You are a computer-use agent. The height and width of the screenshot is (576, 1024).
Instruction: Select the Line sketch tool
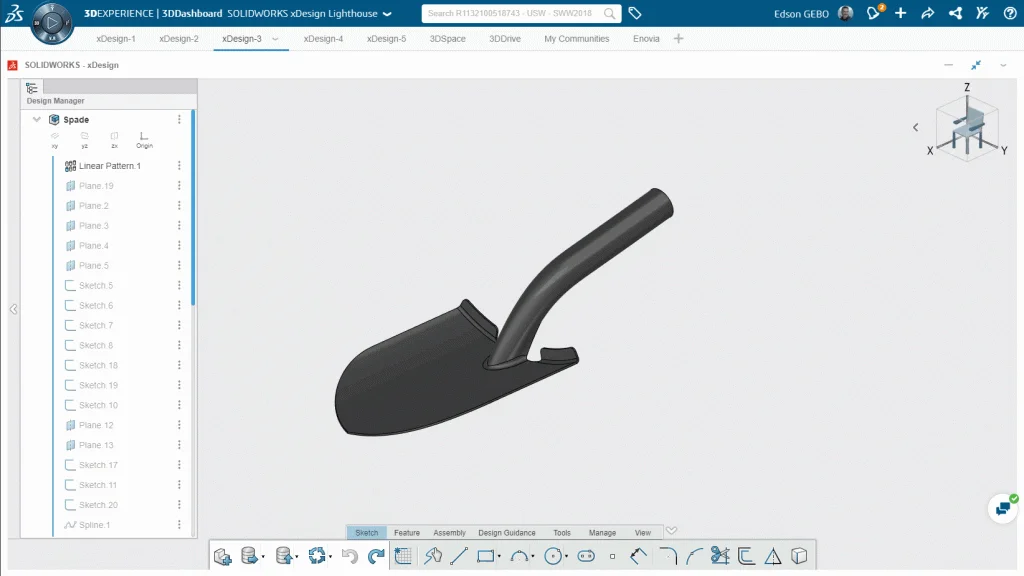point(459,556)
